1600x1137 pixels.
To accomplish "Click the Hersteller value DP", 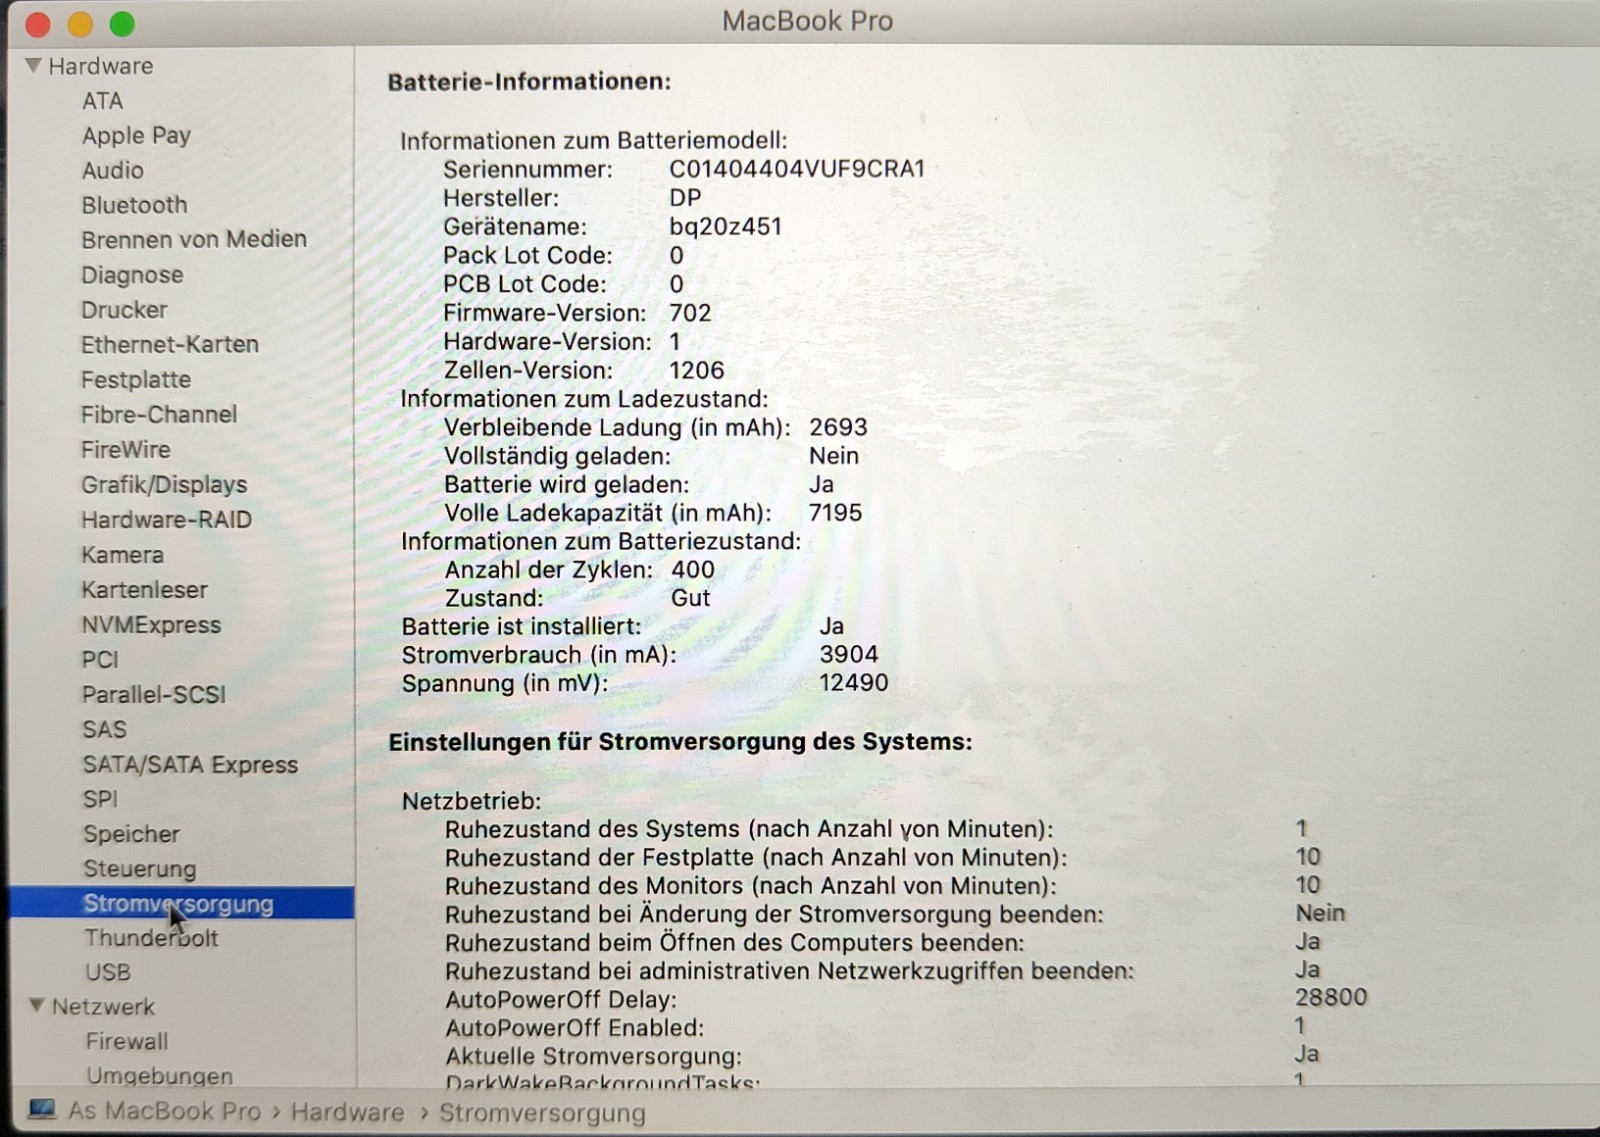I will (x=685, y=198).
